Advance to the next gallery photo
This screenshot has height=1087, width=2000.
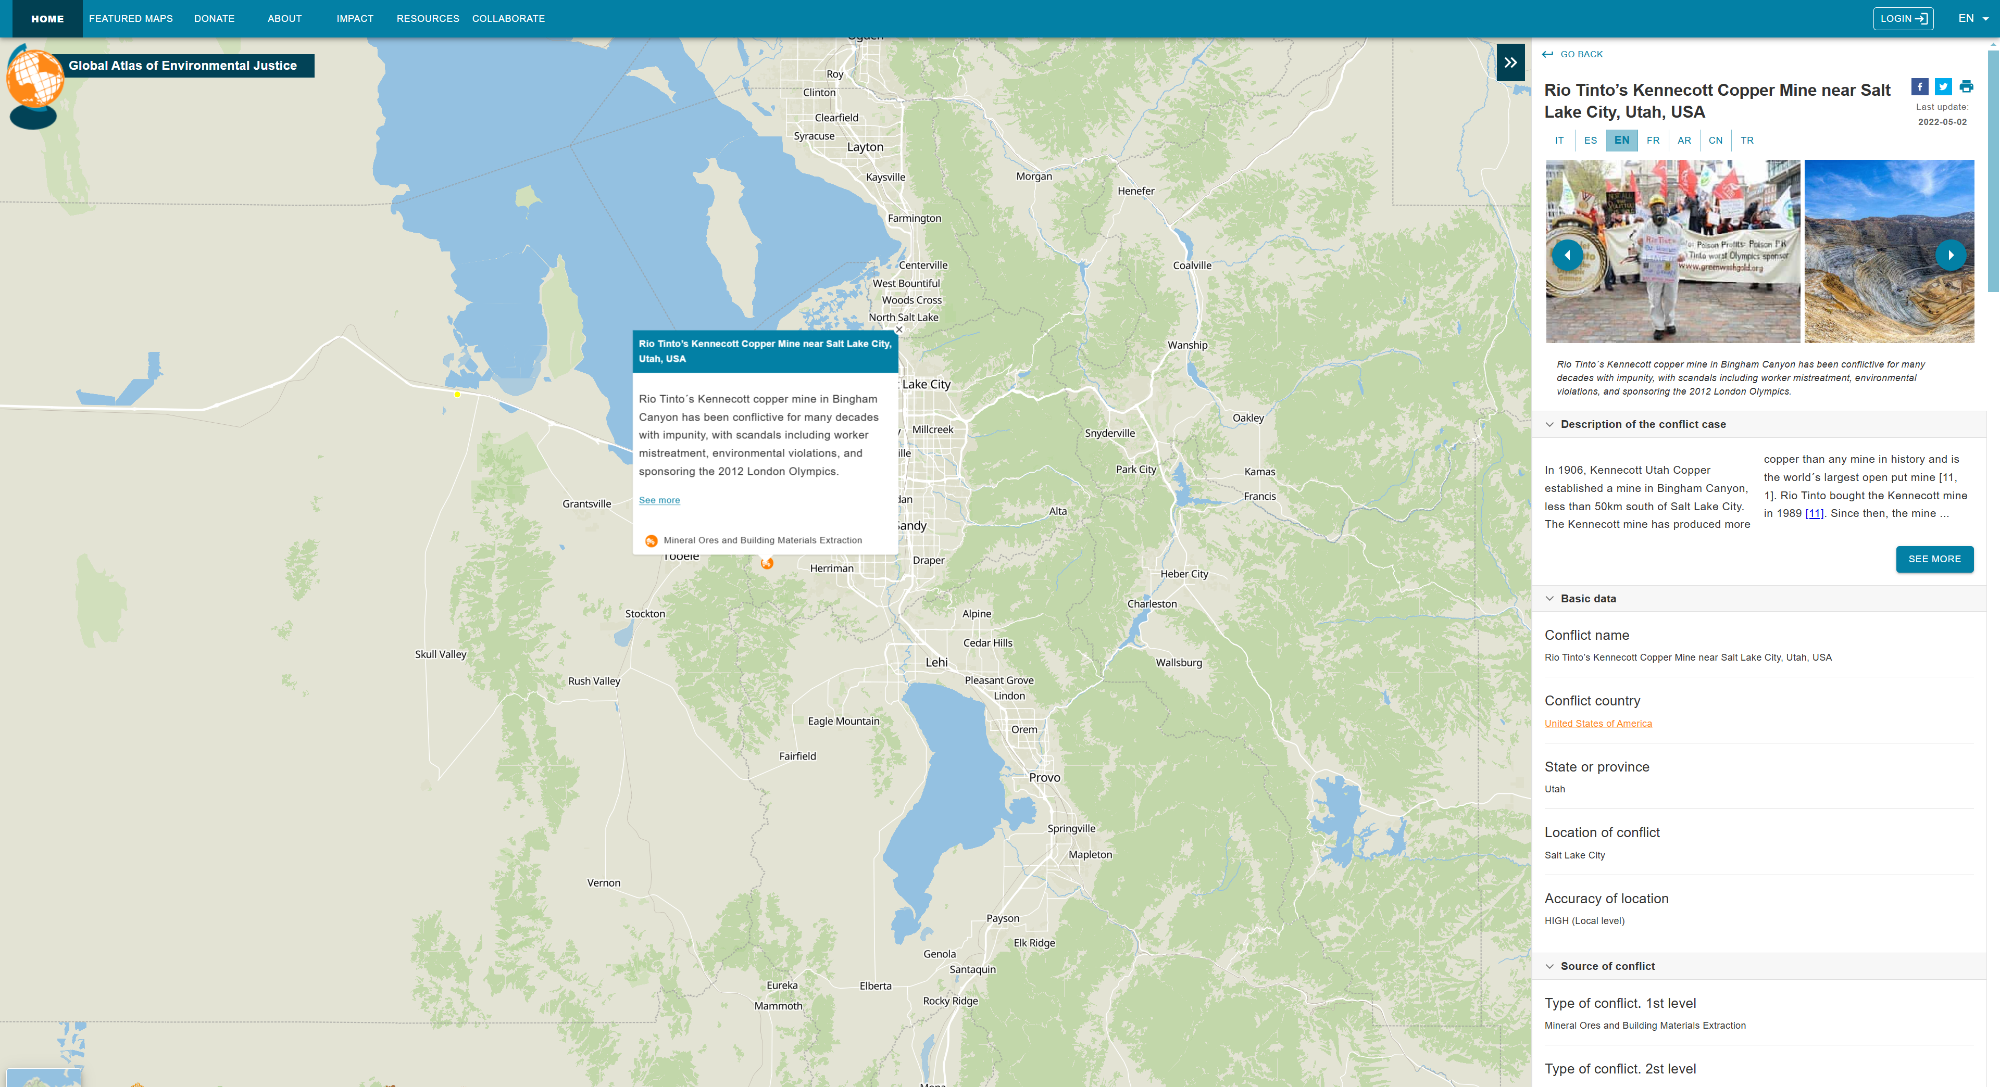click(x=1950, y=255)
